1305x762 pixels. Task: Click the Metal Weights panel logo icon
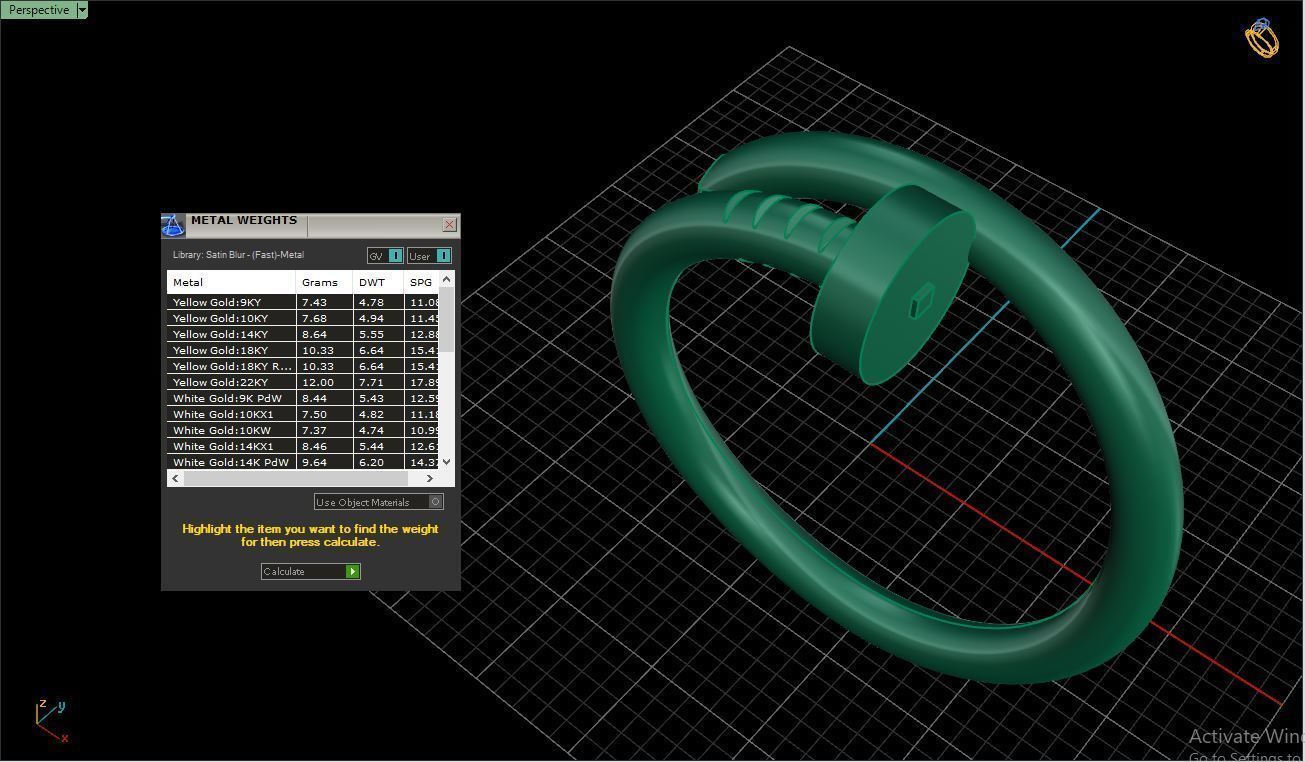(172, 225)
